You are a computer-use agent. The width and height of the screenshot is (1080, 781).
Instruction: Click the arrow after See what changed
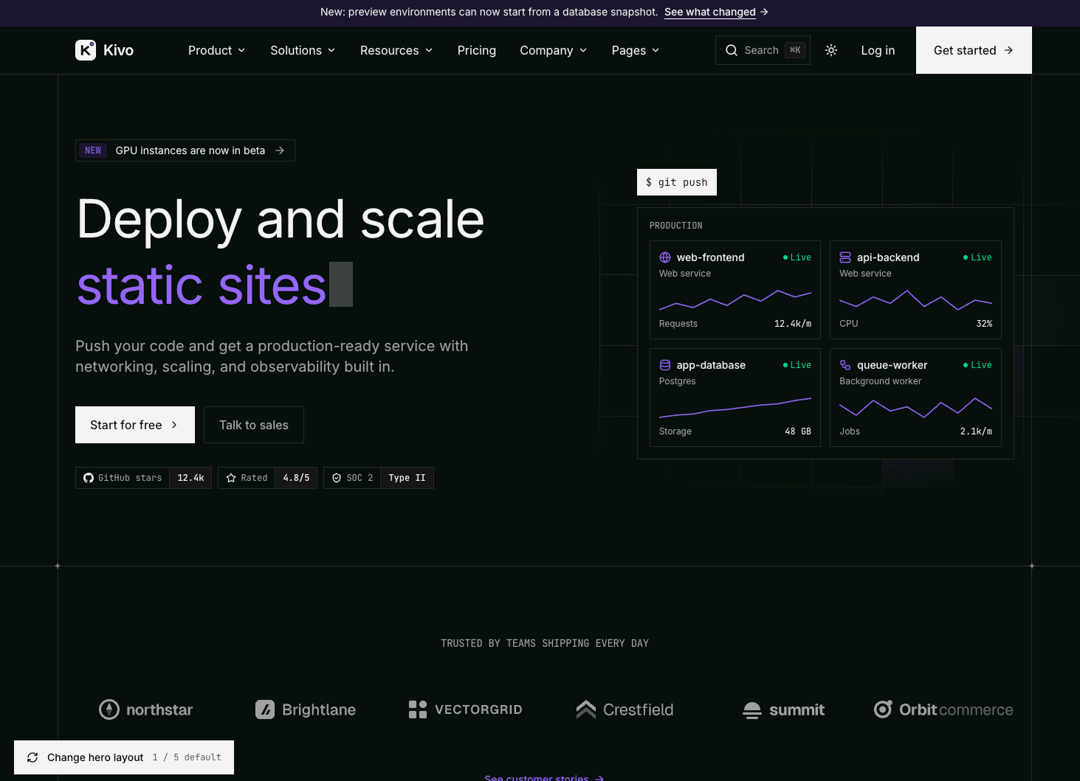764,12
